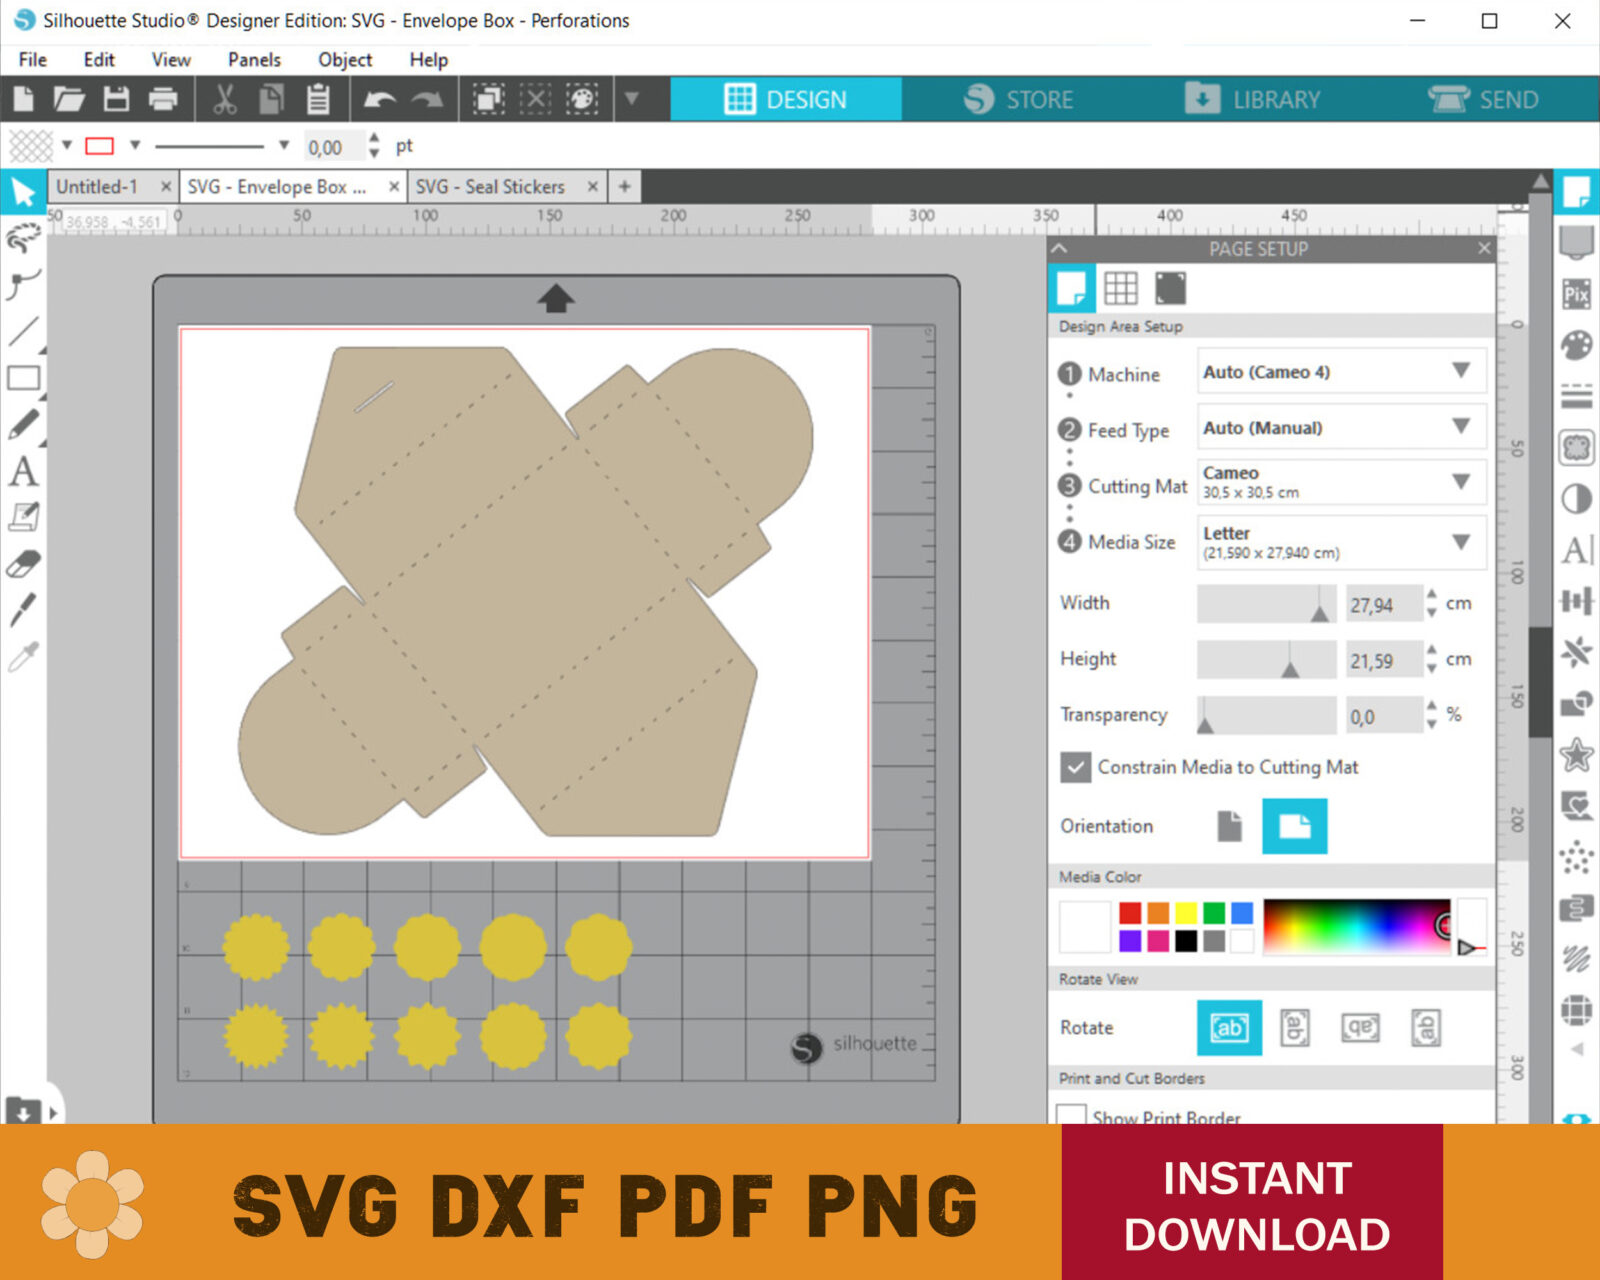Expand the toolbar overflow dropdown arrow
This screenshot has height=1280, width=1600.
[x=632, y=99]
